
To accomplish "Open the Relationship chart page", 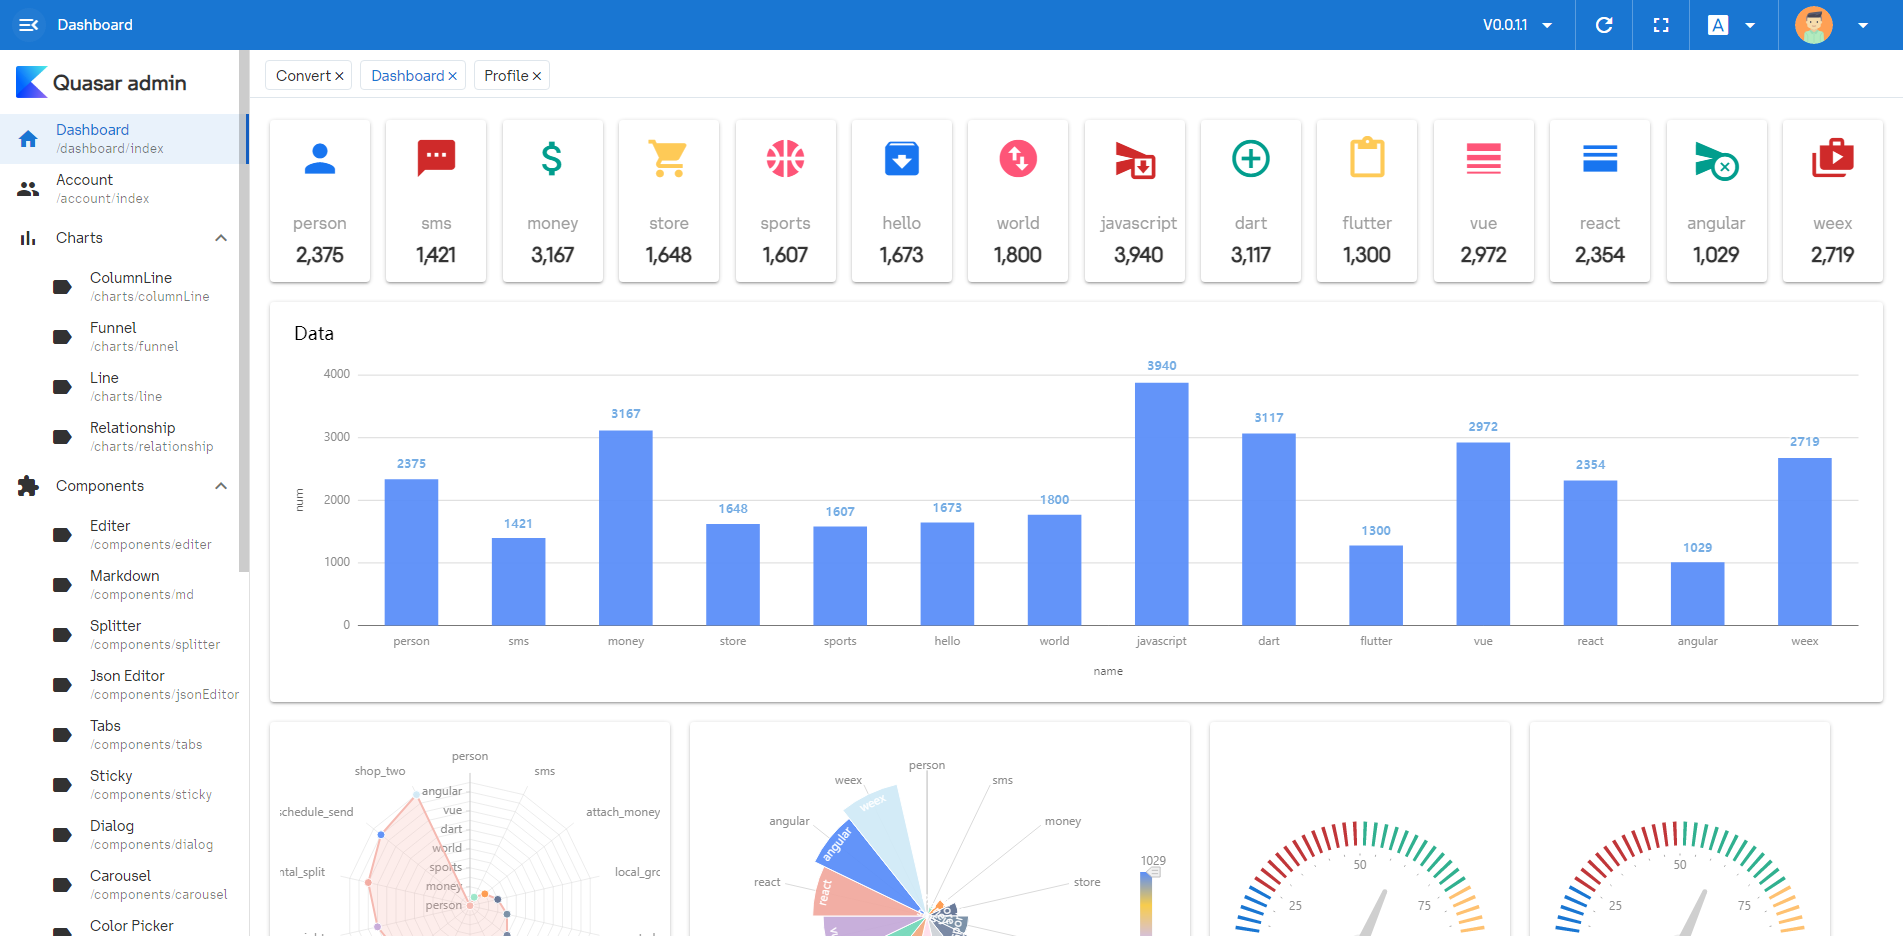I will [x=120, y=437].
